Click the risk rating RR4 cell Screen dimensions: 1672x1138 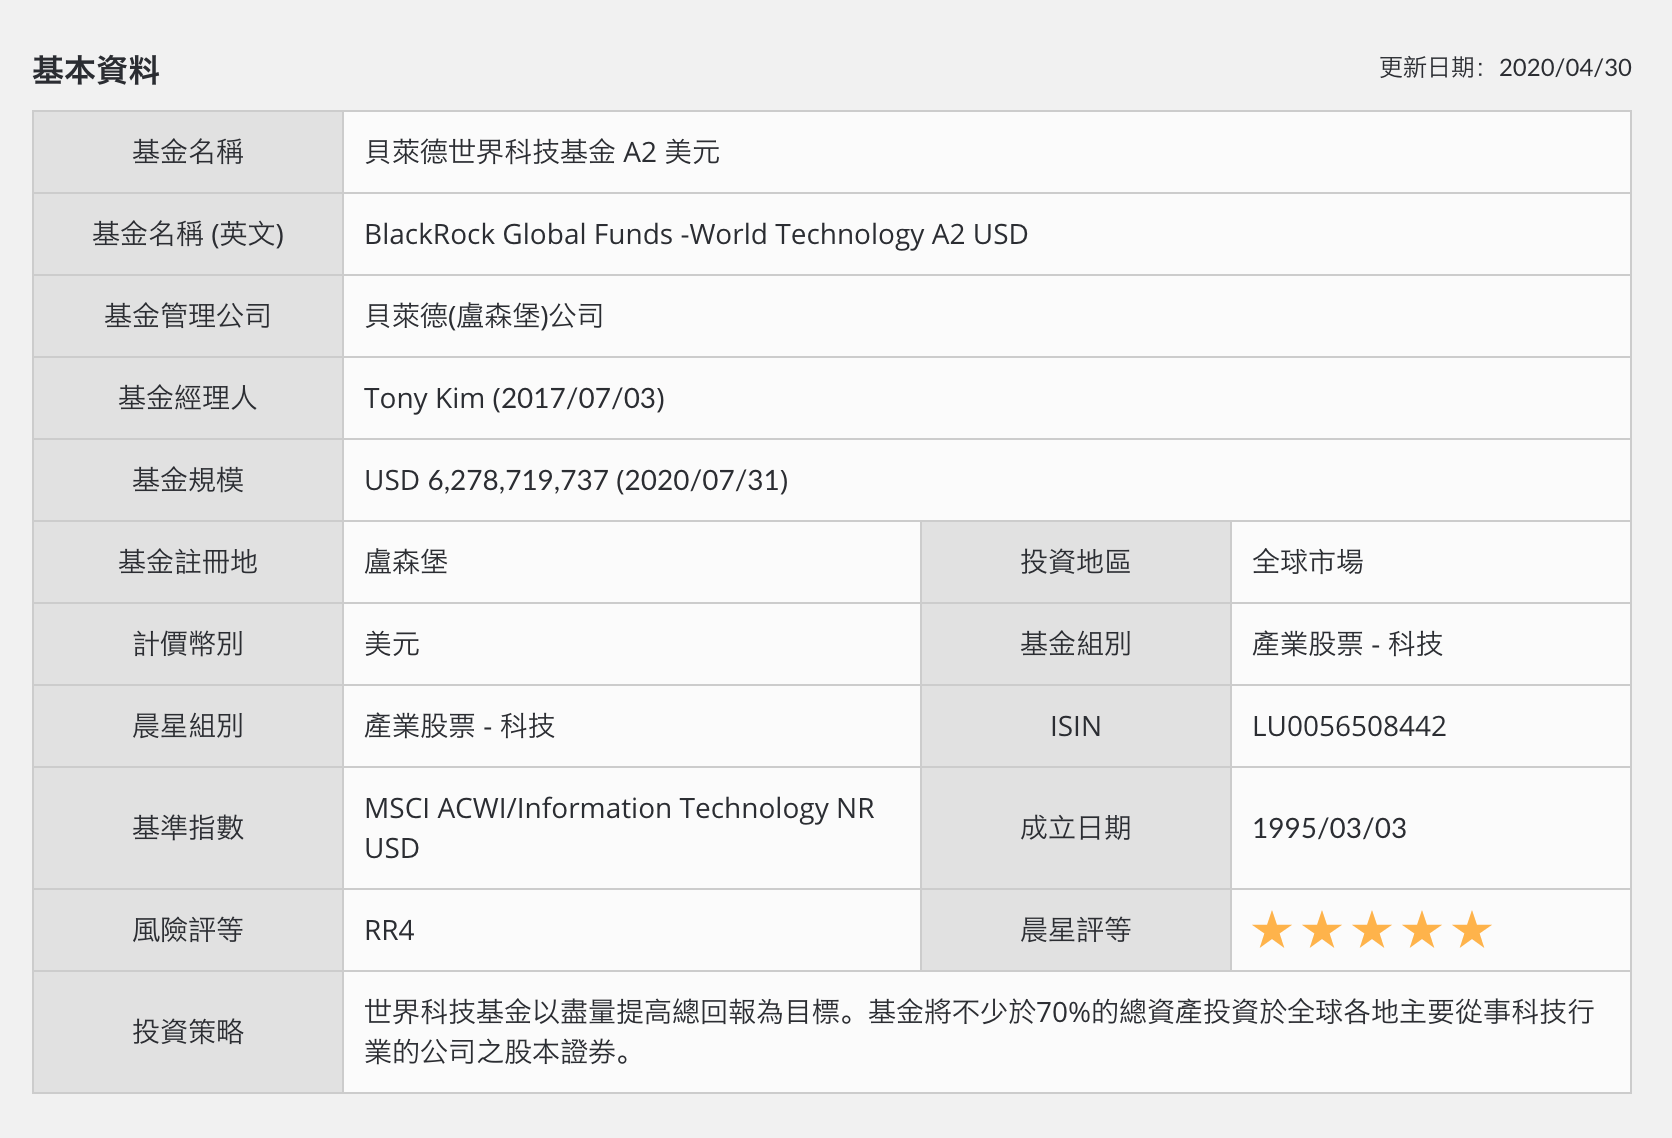[x=389, y=930]
